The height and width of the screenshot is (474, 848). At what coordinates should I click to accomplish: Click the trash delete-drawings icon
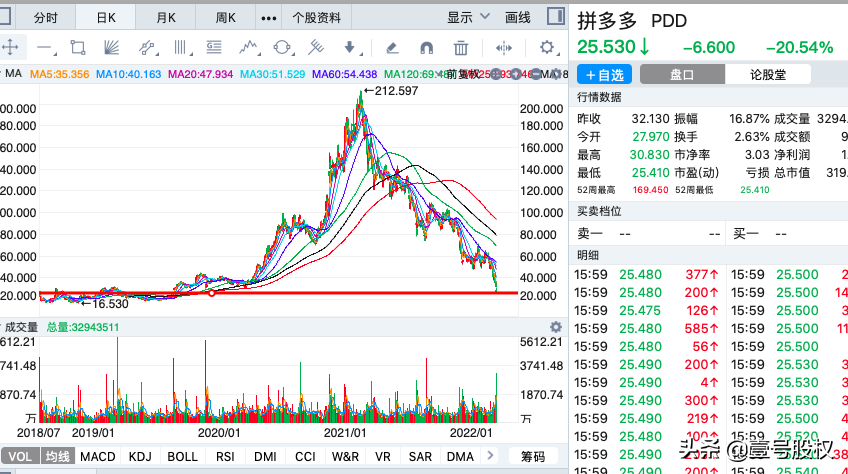(461, 48)
